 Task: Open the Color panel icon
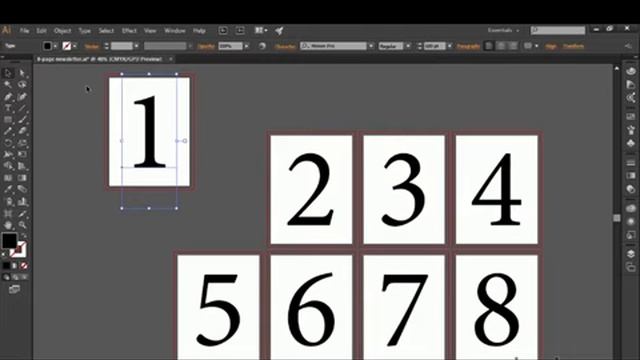click(631, 71)
